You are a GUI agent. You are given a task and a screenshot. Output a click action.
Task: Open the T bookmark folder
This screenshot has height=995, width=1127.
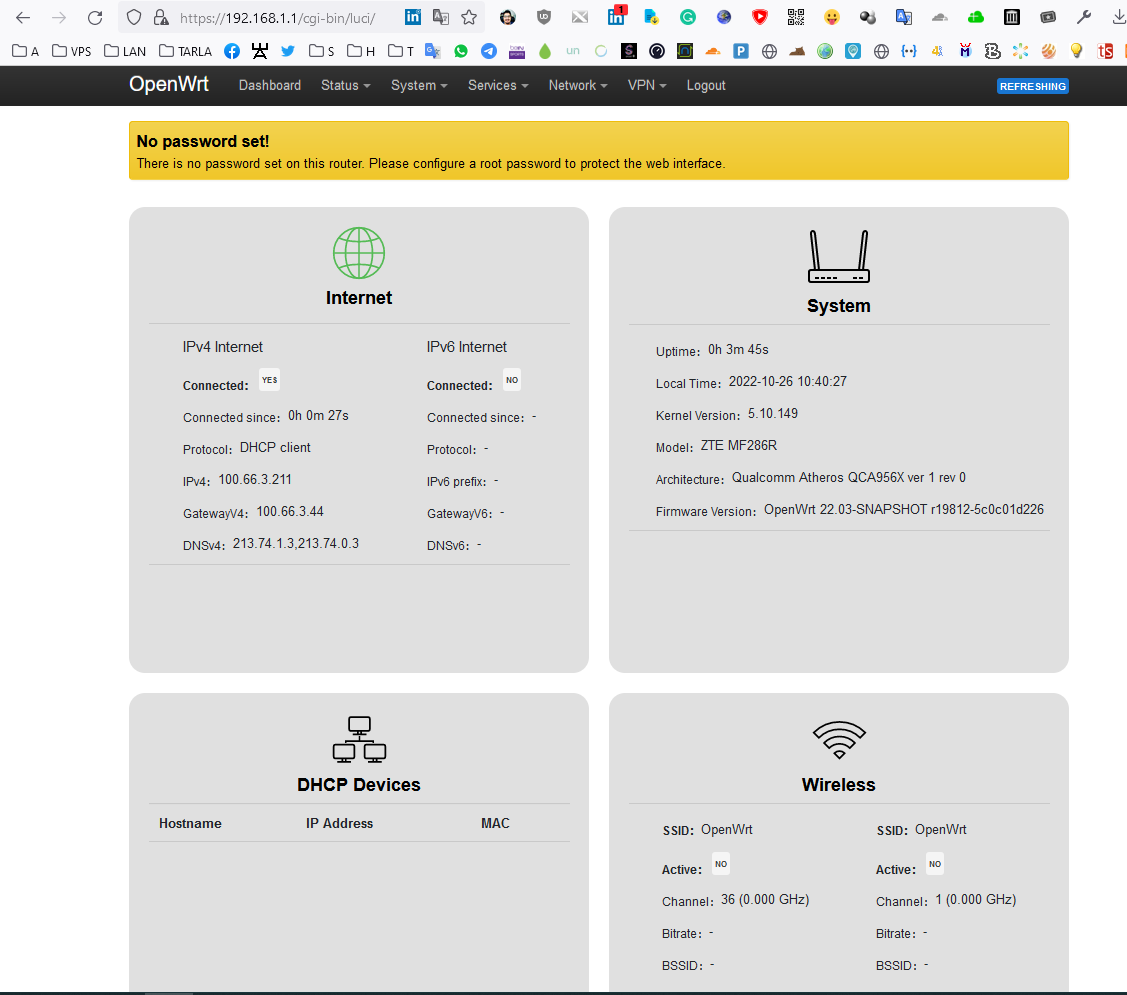pyautogui.click(x=400, y=51)
